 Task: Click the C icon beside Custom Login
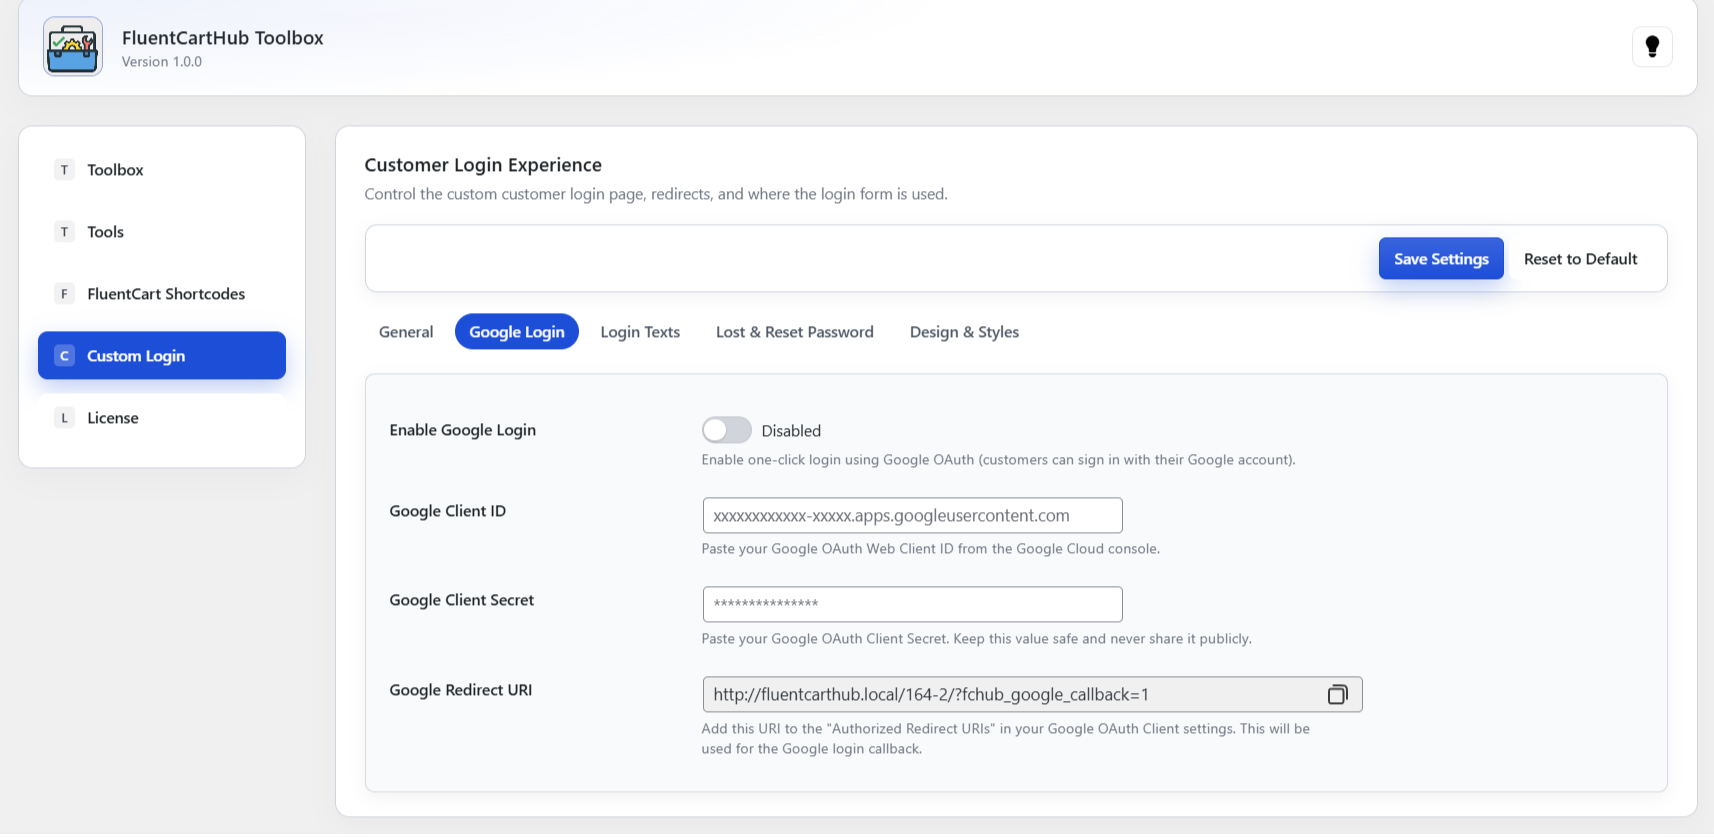pyautogui.click(x=65, y=356)
